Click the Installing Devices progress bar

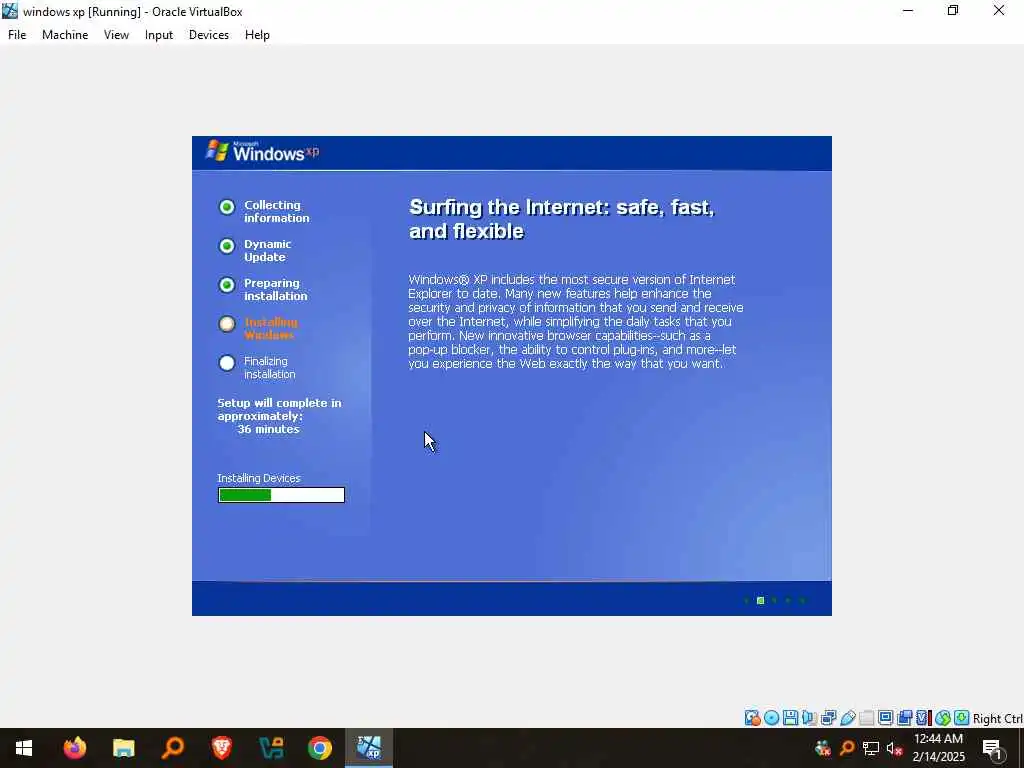tap(281, 495)
